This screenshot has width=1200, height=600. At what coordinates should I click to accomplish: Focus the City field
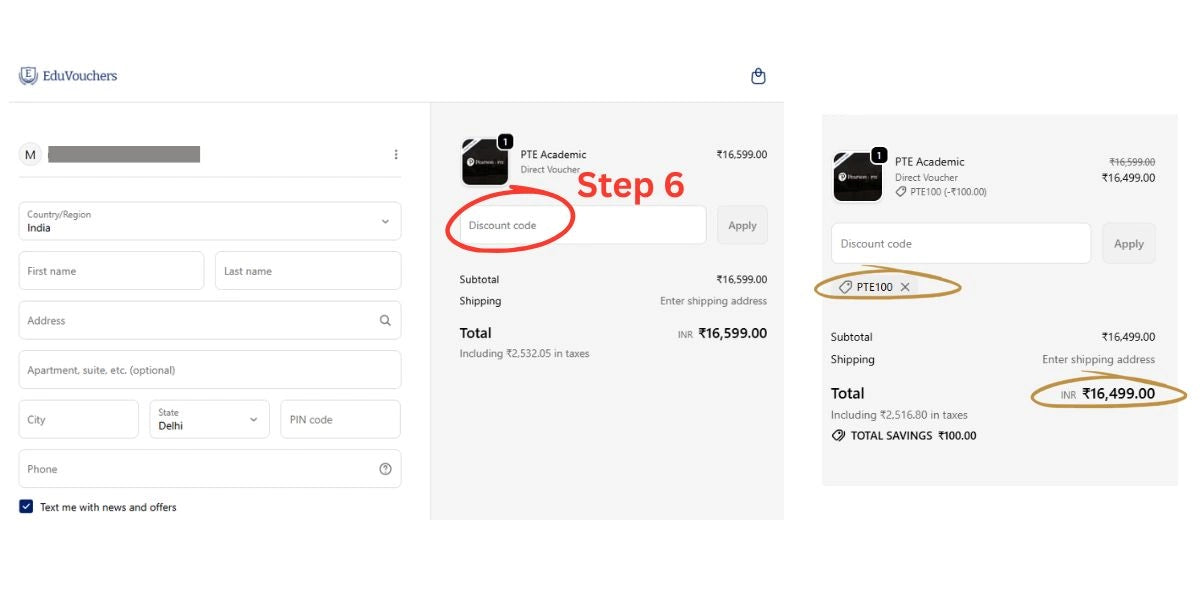79,419
